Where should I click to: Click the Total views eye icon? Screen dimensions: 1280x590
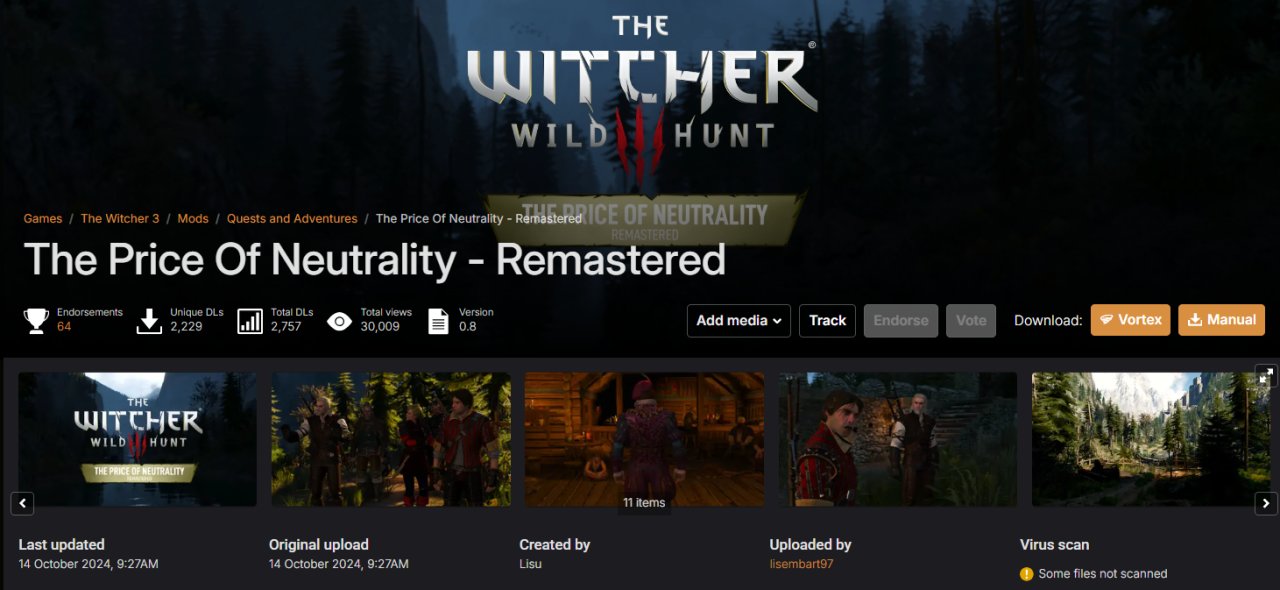[x=340, y=321]
